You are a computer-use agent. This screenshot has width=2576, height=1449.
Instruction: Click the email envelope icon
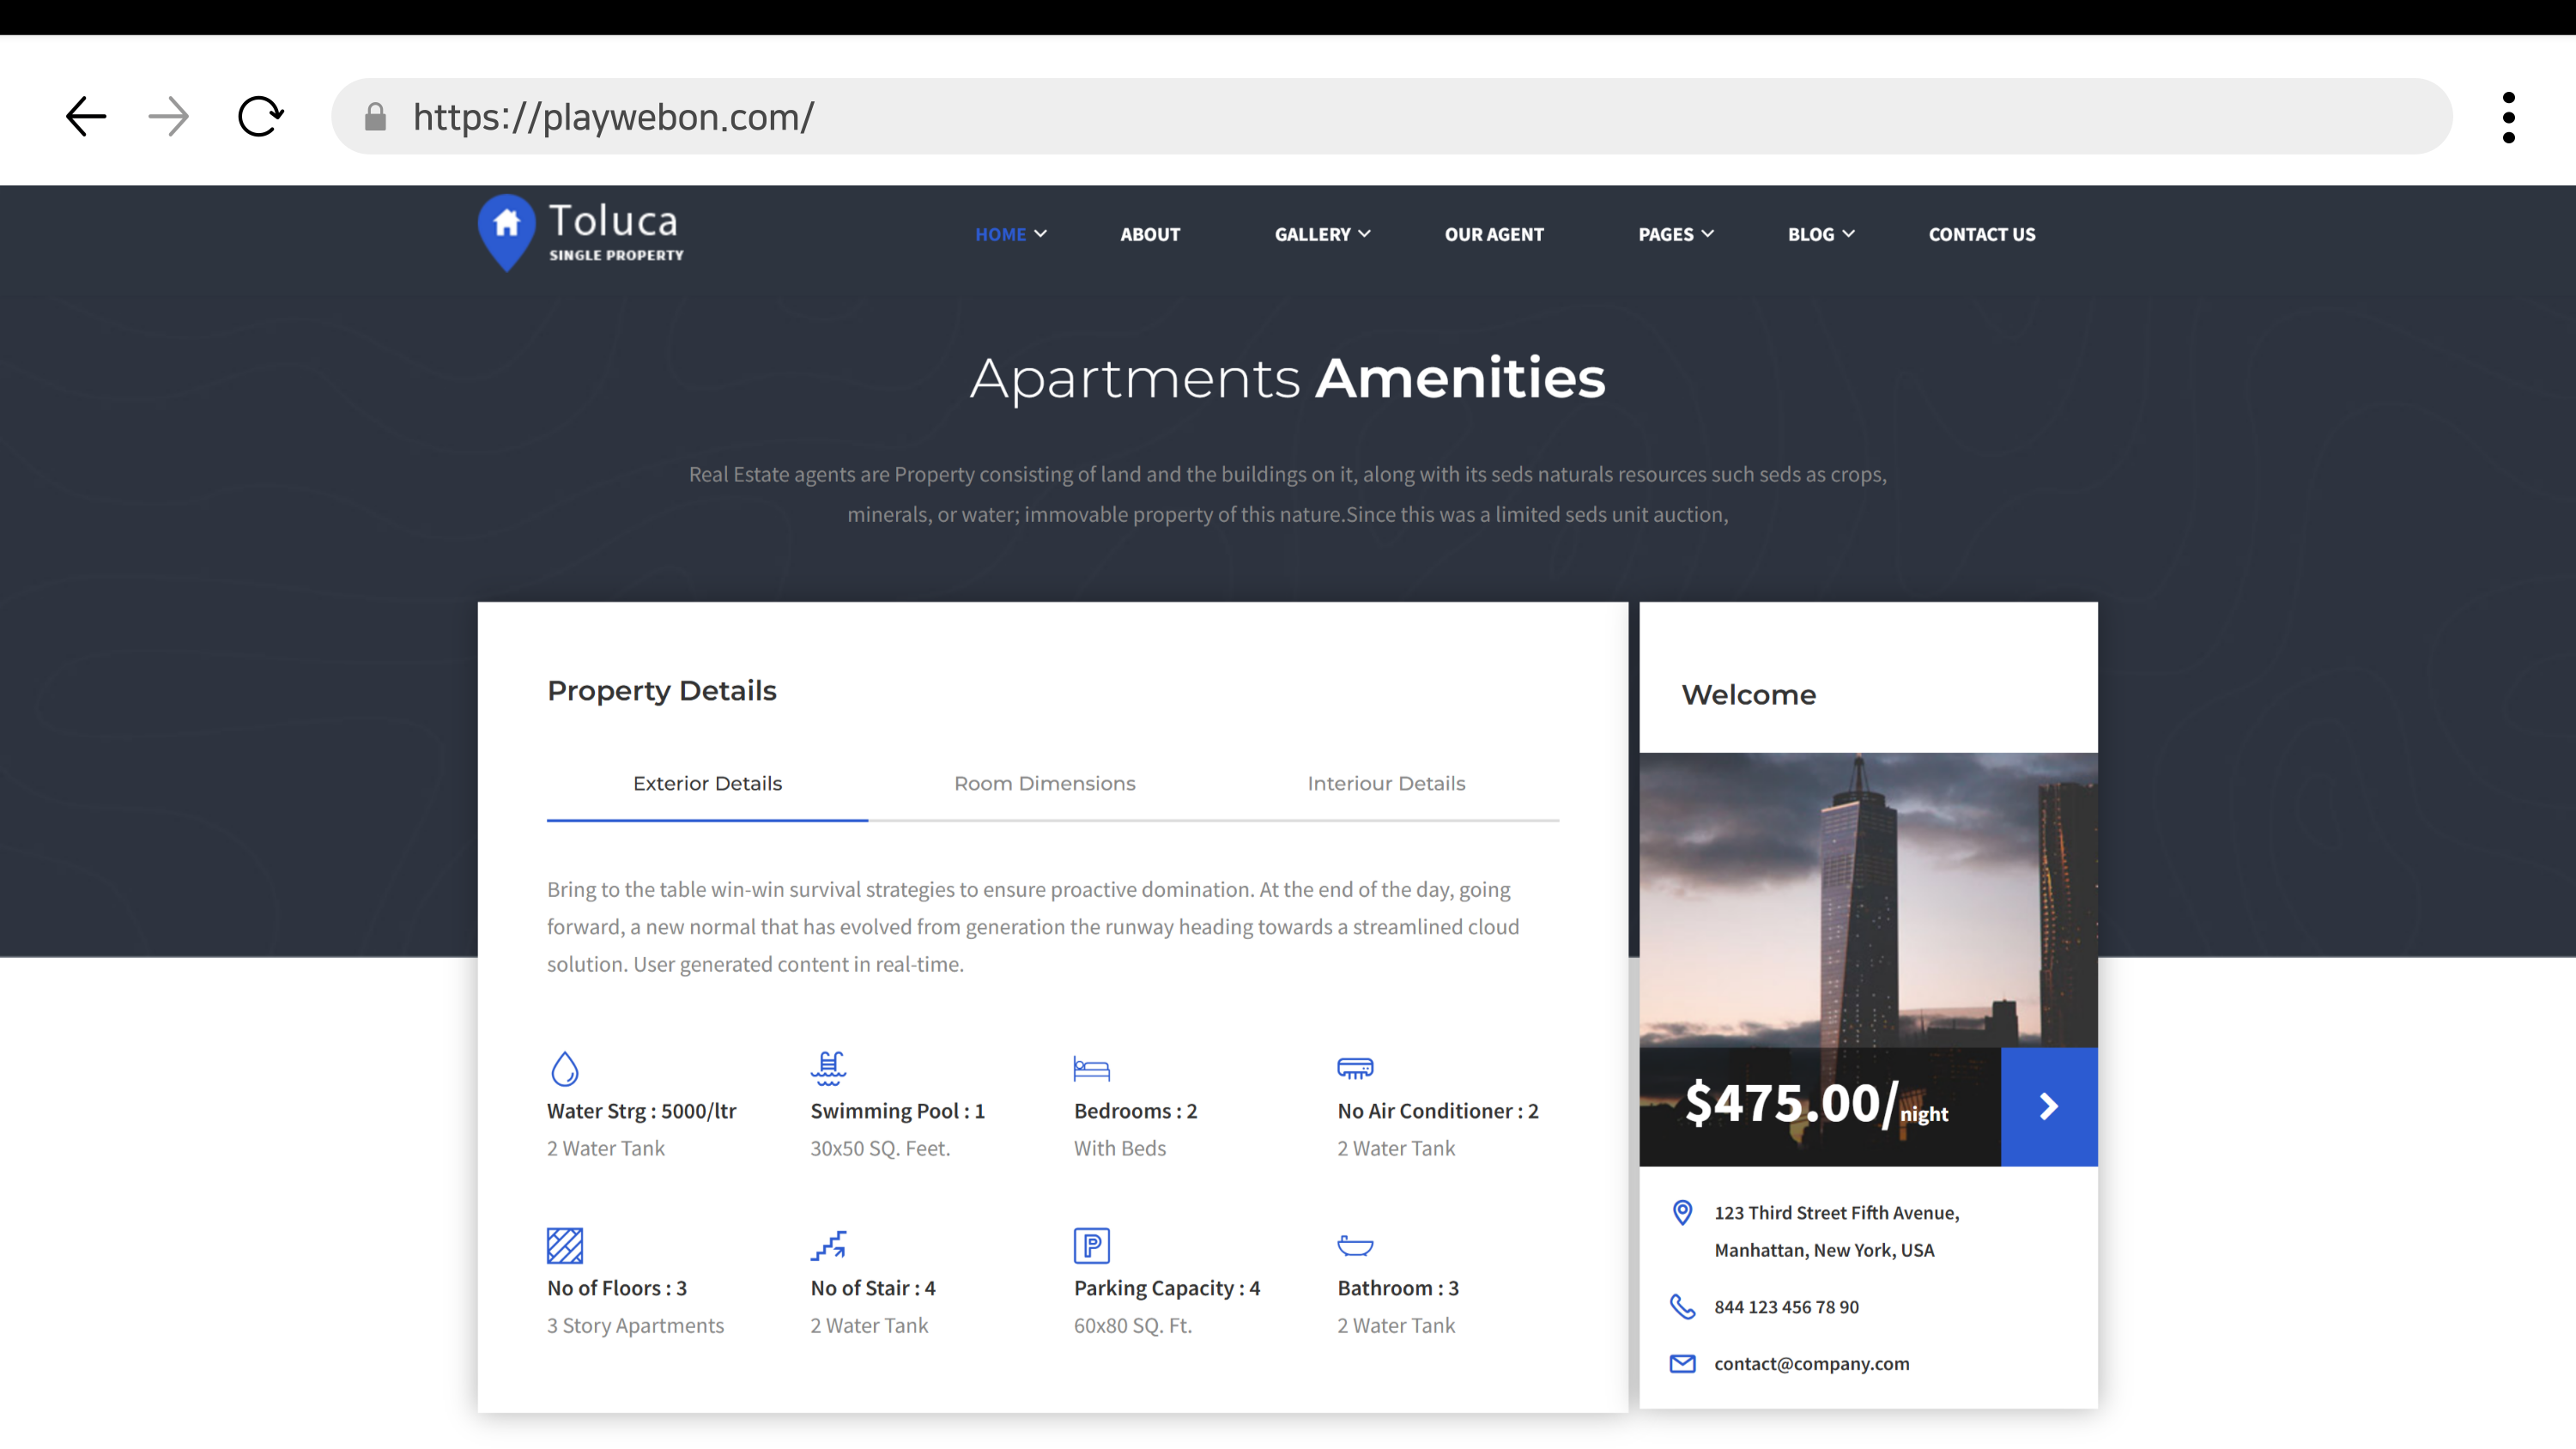[1683, 1363]
